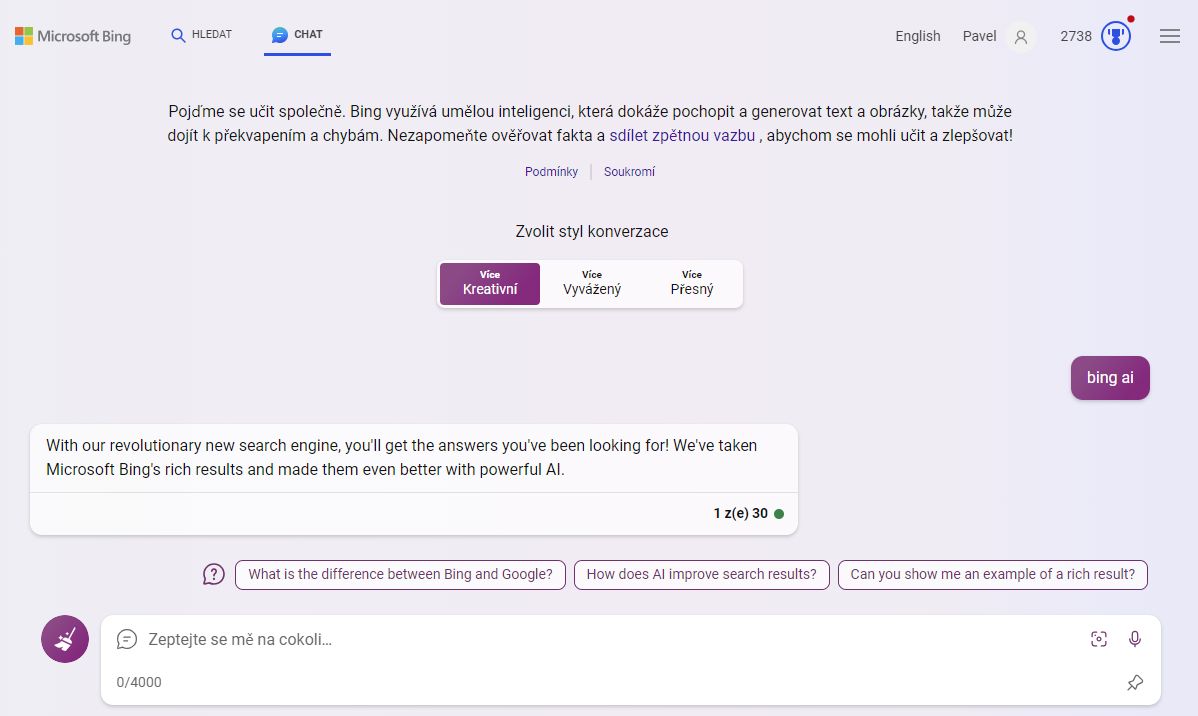Open the Rewards trophy icon
This screenshot has width=1198, height=716.
pyautogui.click(x=1115, y=36)
